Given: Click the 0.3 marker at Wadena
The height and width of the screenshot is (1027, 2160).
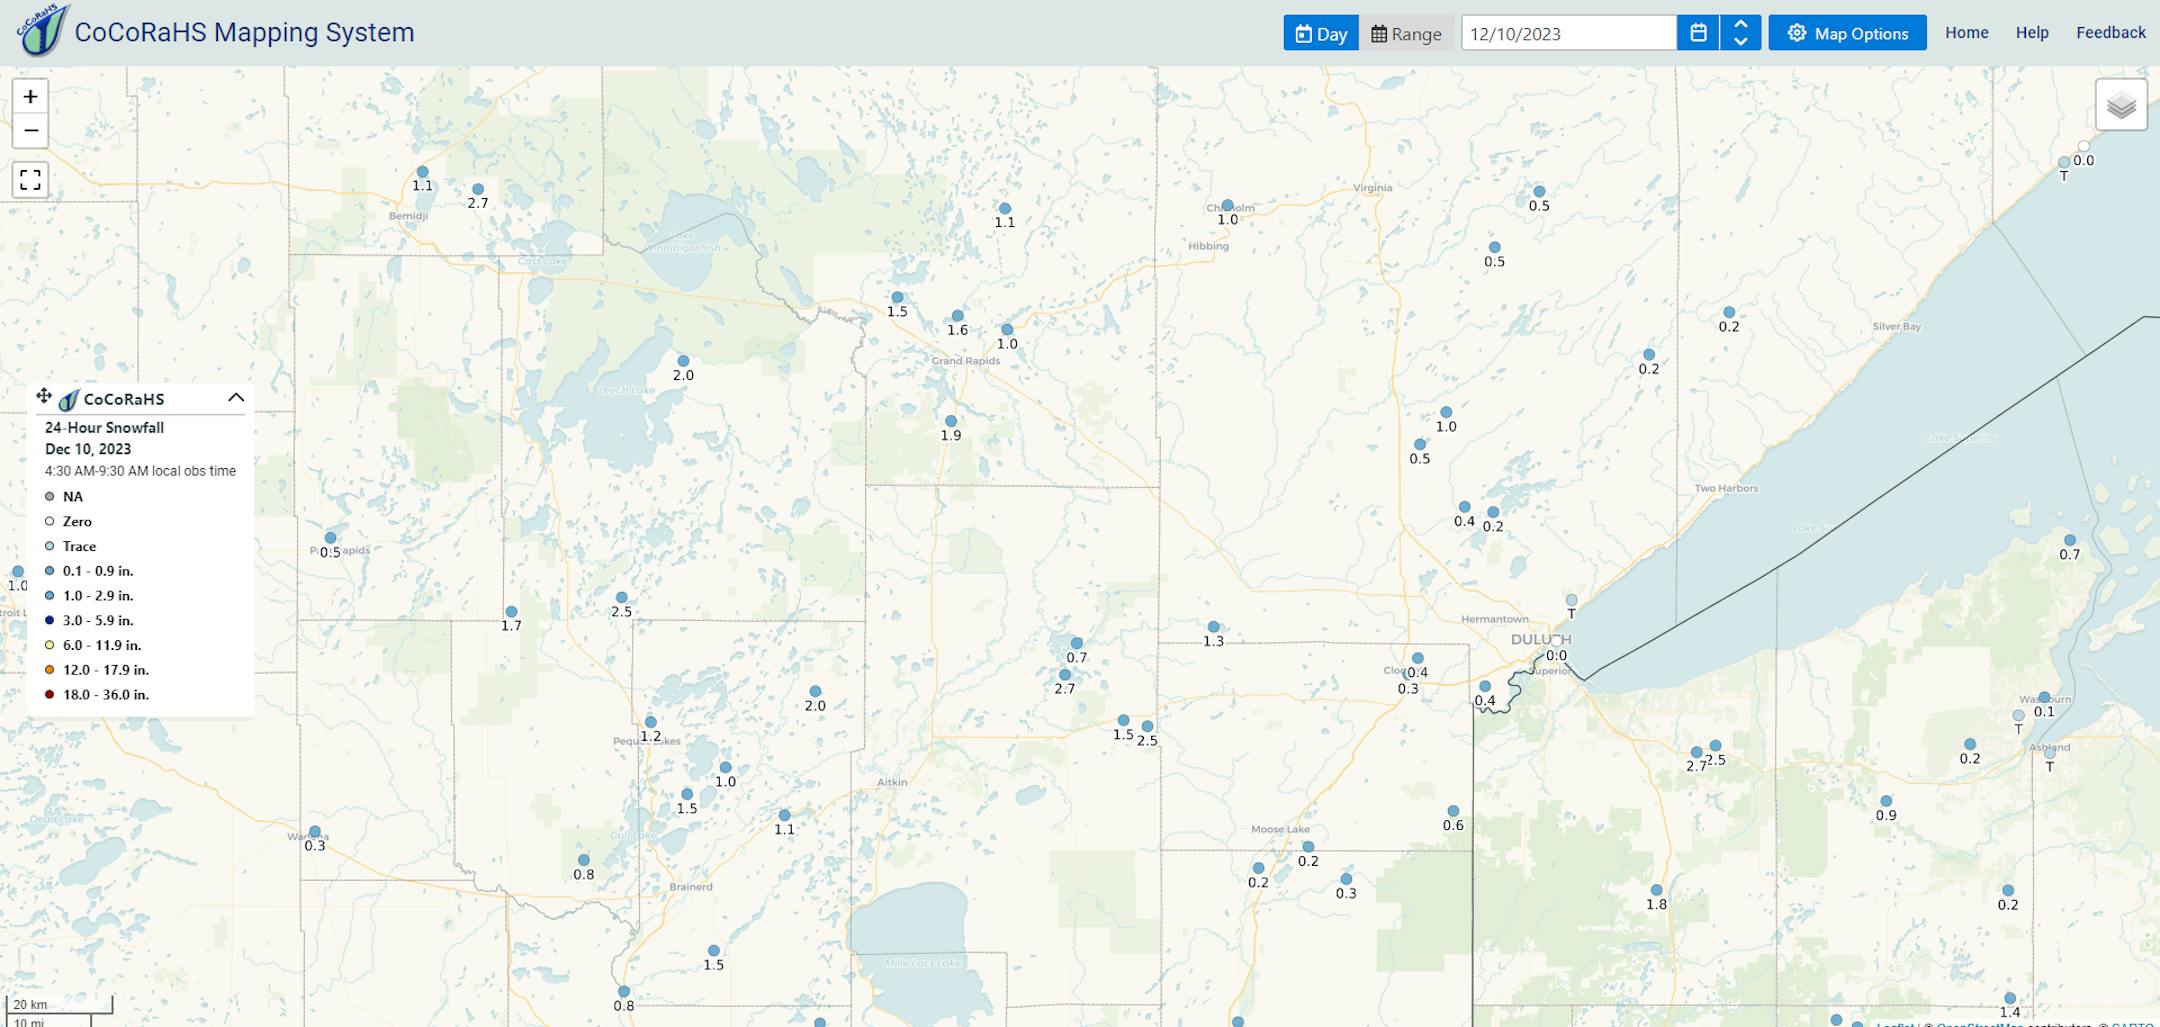Looking at the screenshot, I should [x=315, y=832].
